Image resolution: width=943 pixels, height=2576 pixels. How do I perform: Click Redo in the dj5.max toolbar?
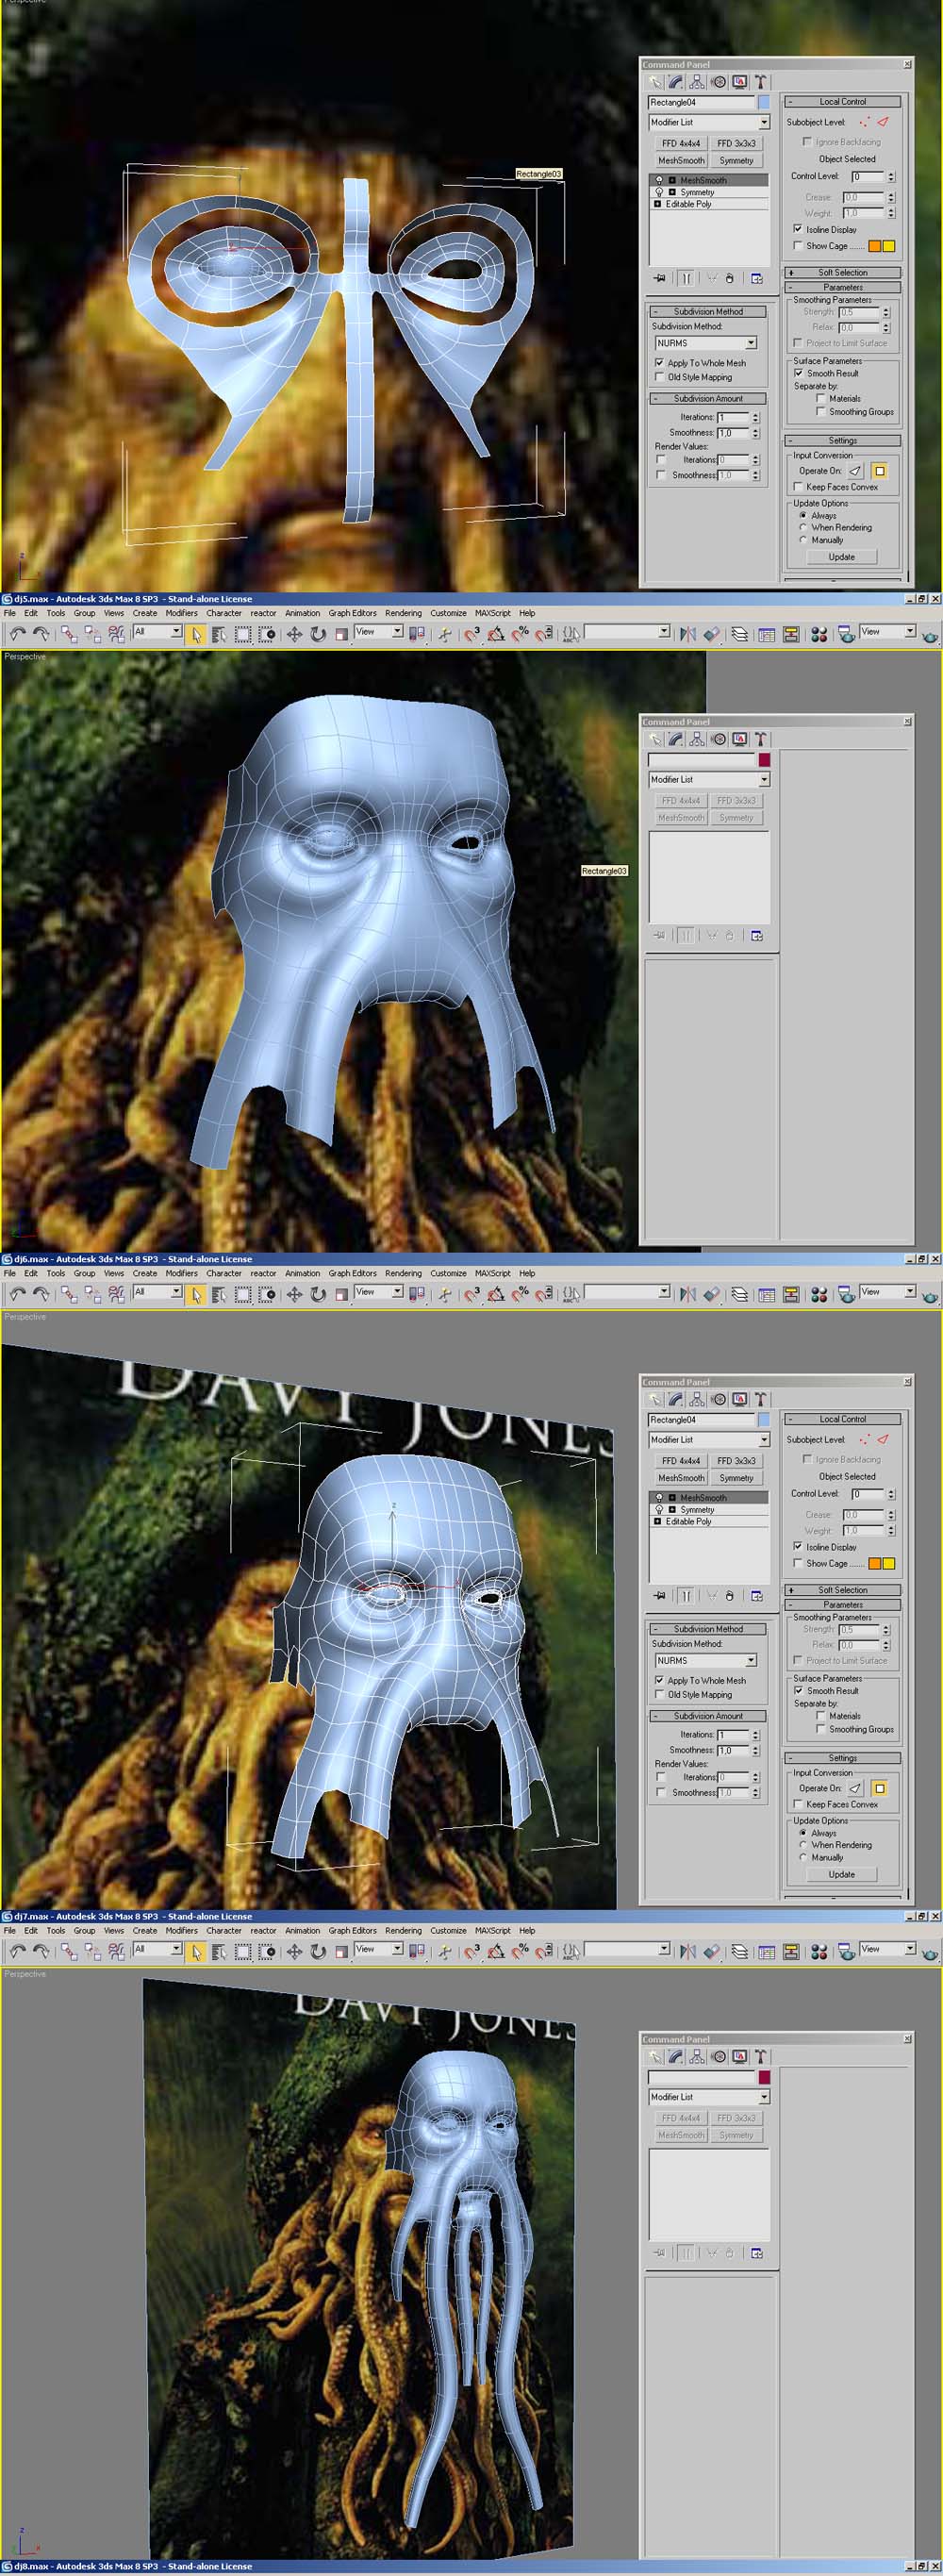point(41,634)
